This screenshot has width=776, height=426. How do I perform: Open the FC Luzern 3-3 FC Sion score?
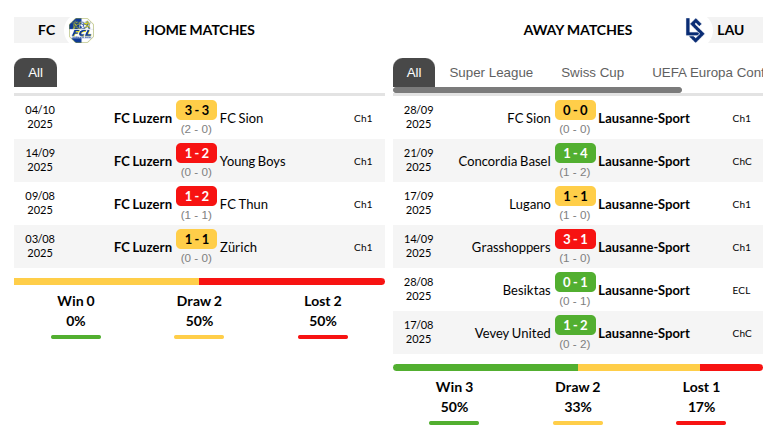[196, 110]
